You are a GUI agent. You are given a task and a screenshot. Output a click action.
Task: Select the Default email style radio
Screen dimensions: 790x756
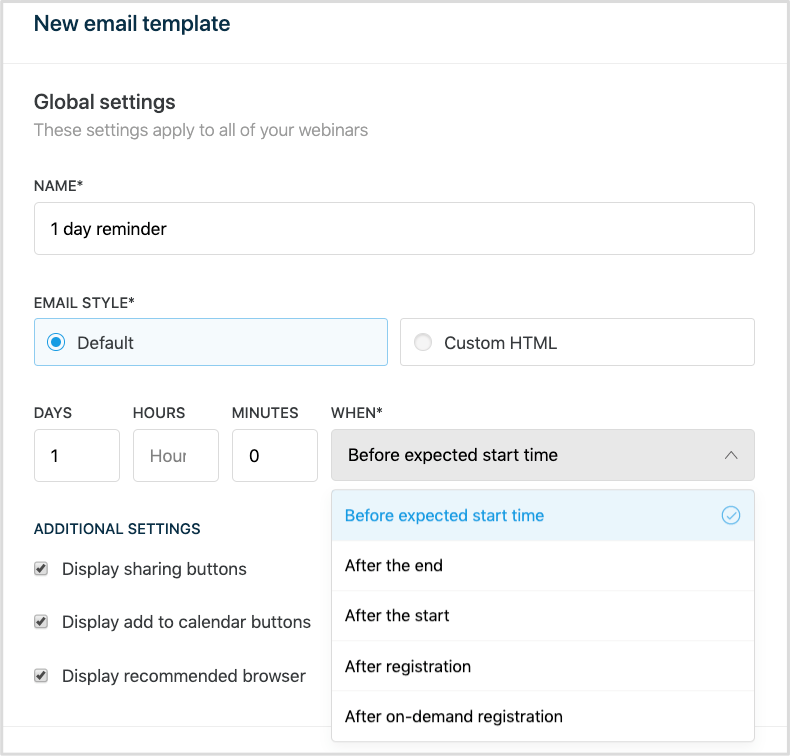[x=56, y=342]
